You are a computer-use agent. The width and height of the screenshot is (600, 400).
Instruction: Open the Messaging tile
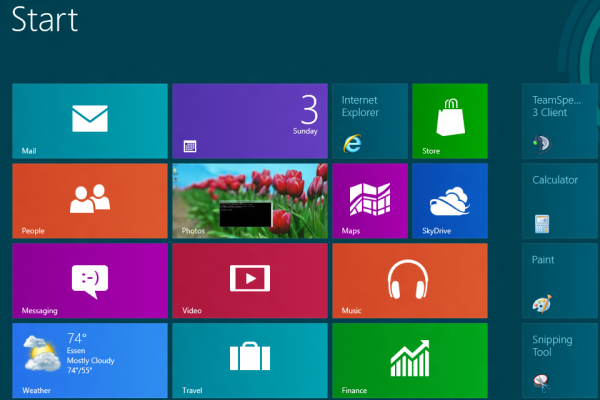coord(89,280)
